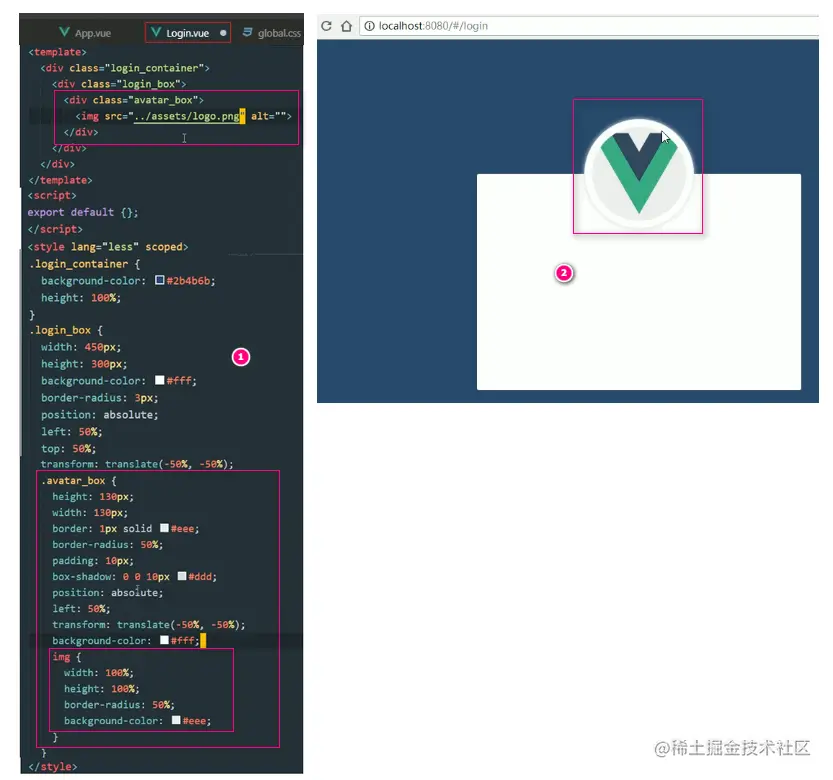Click the closing </style> tag line
The height and width of the screenshot is (780, 833).
(x=53, y=767)
